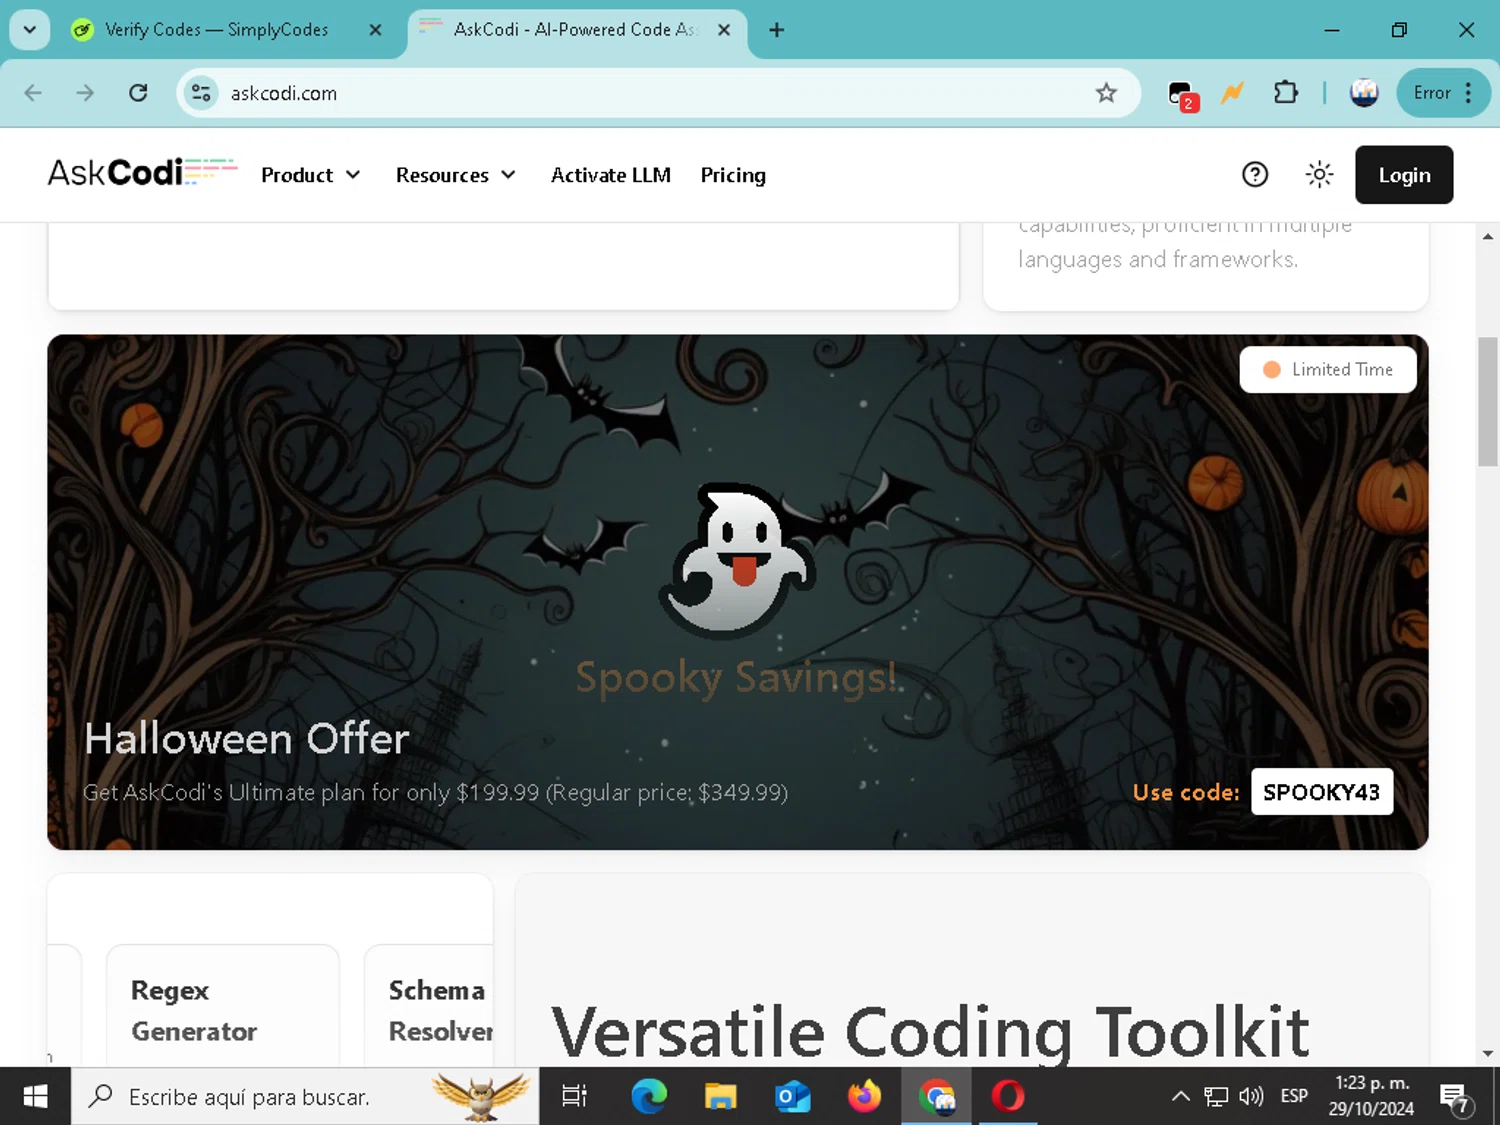1500x1125 pixels.
Task: Copy the SPOOKY43 promo code
Action: 1321,792
